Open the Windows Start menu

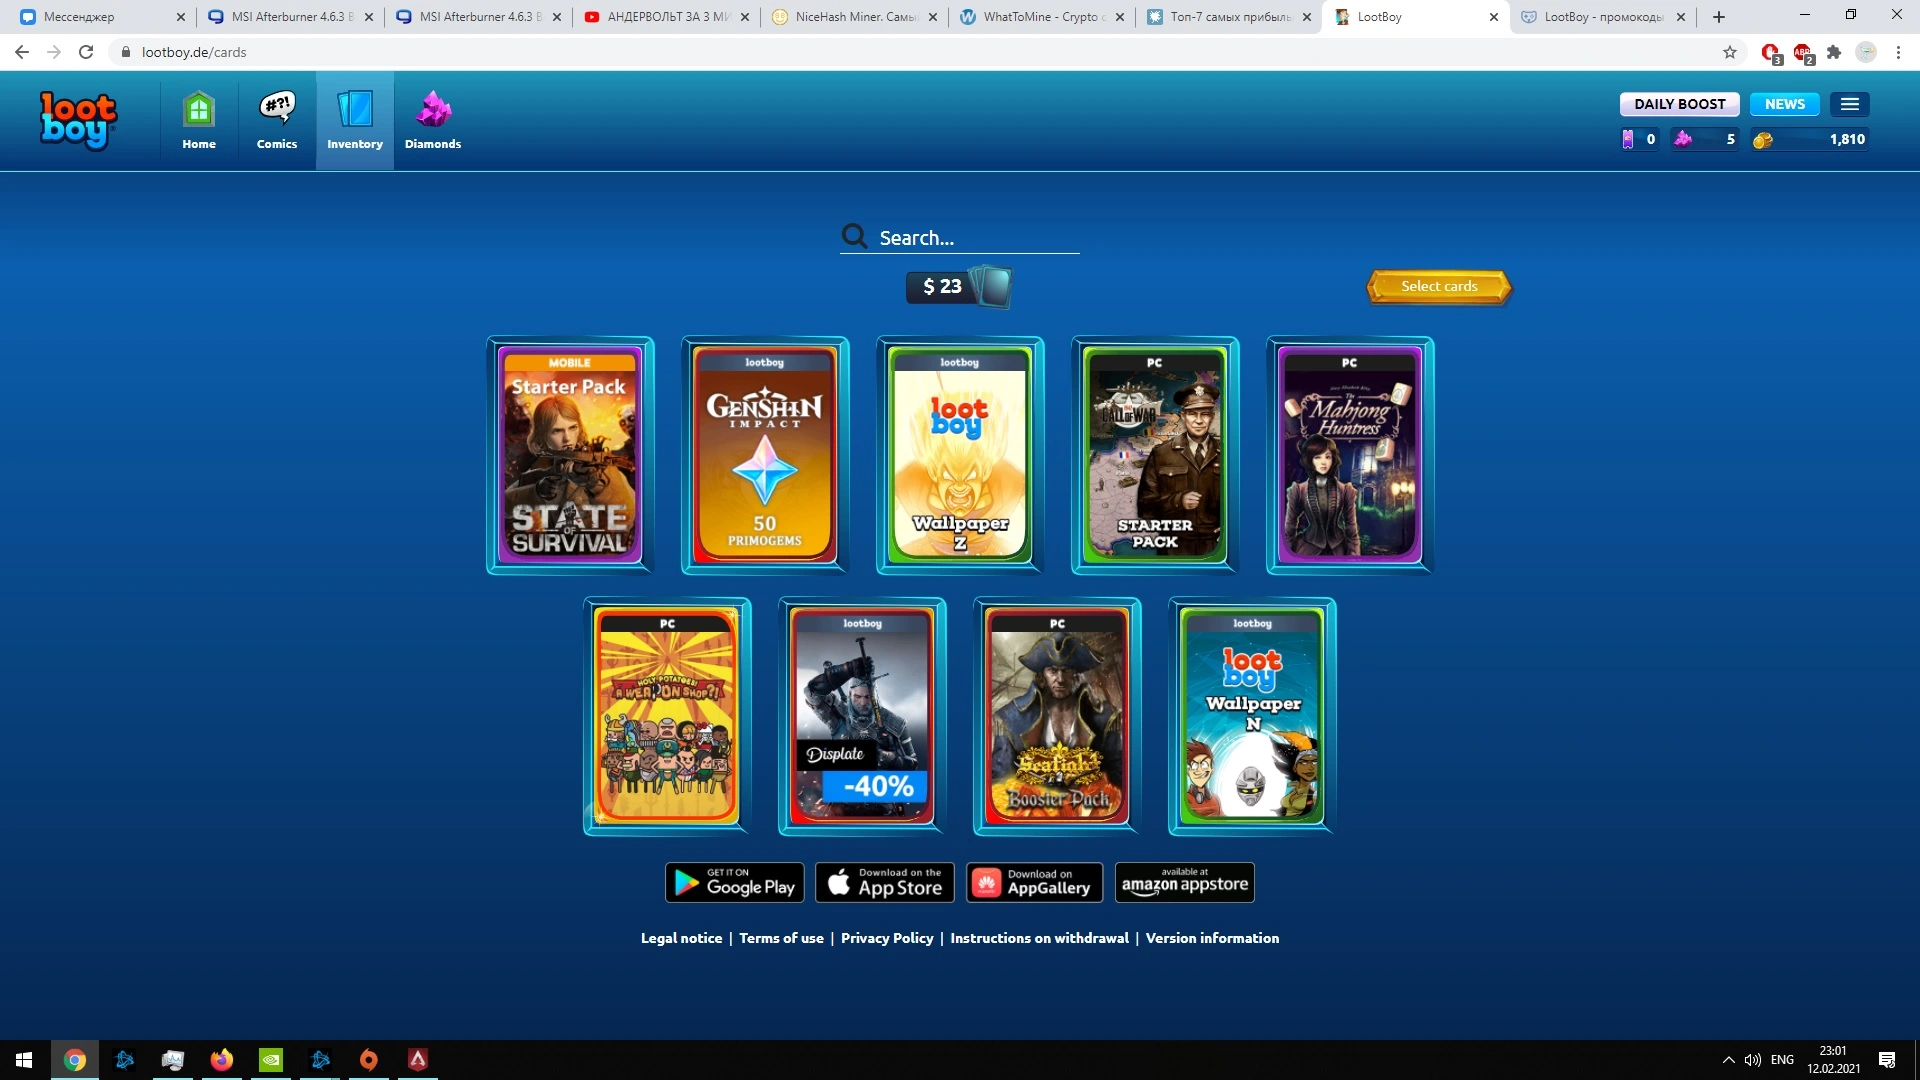pos(24,1060)
